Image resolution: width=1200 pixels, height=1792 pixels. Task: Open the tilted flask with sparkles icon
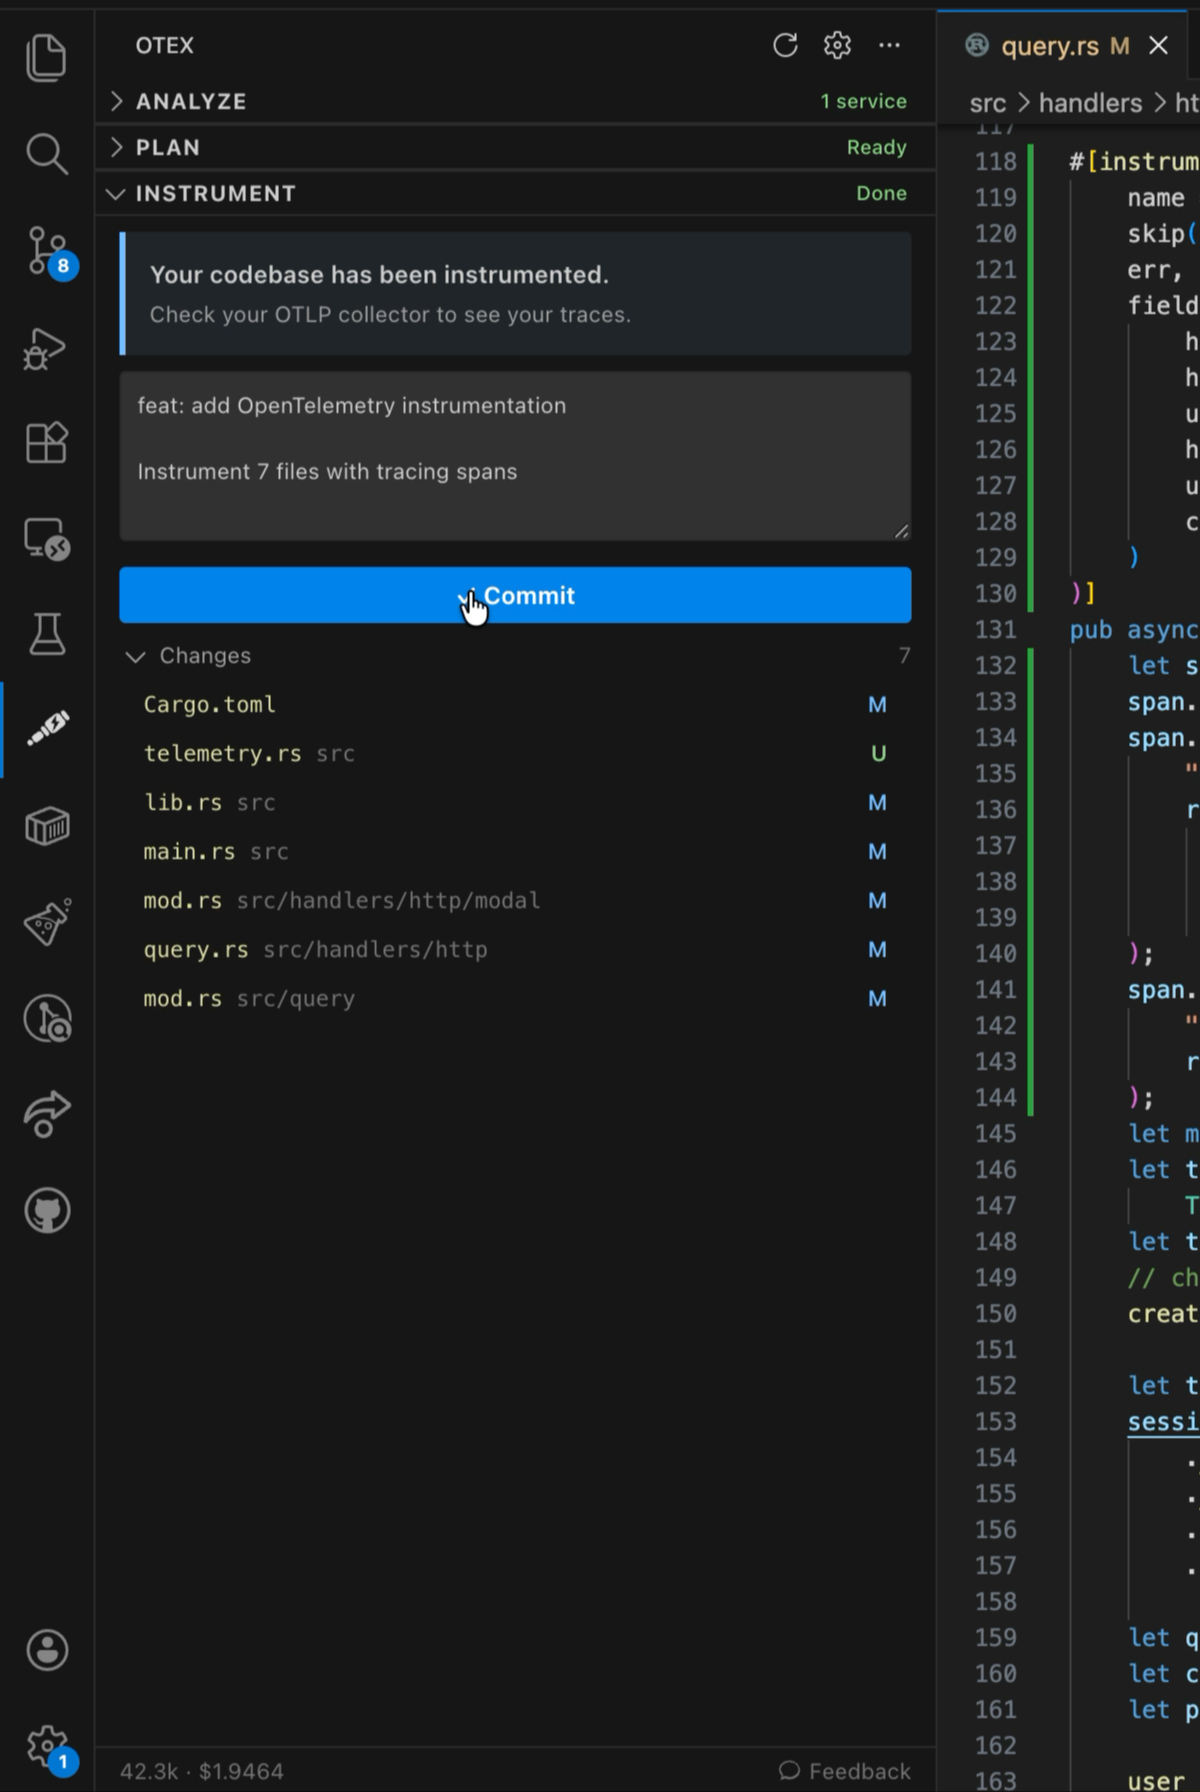(x=46, y=922)
